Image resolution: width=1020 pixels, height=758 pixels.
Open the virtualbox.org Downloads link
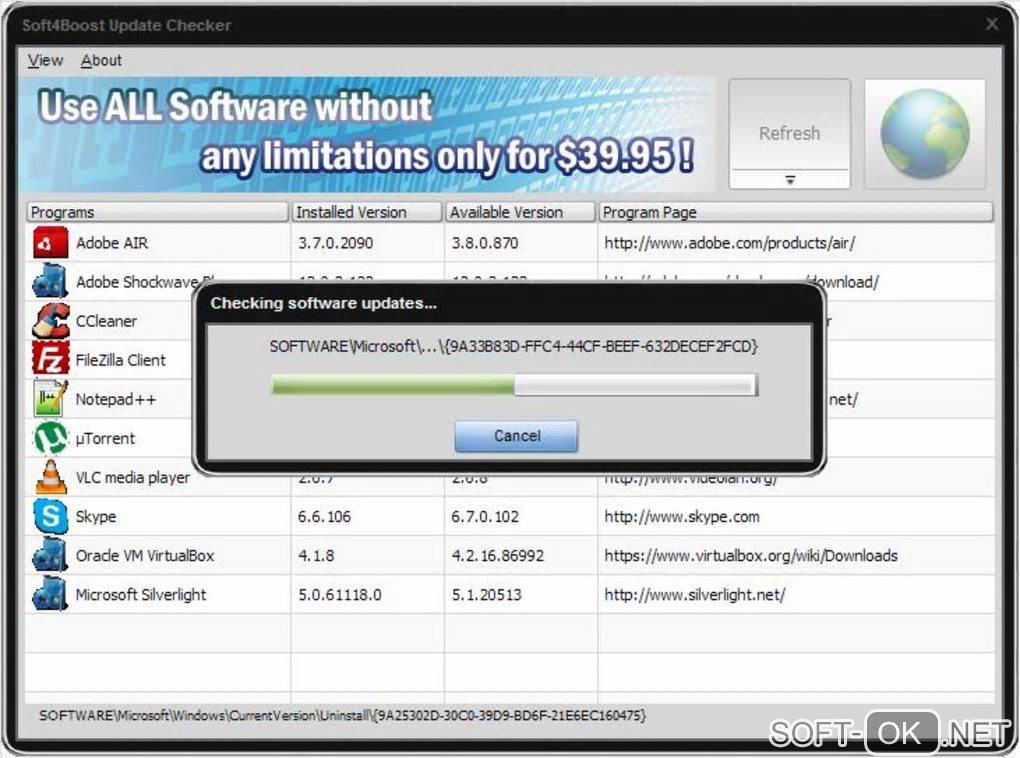click(x=751, y=556)
